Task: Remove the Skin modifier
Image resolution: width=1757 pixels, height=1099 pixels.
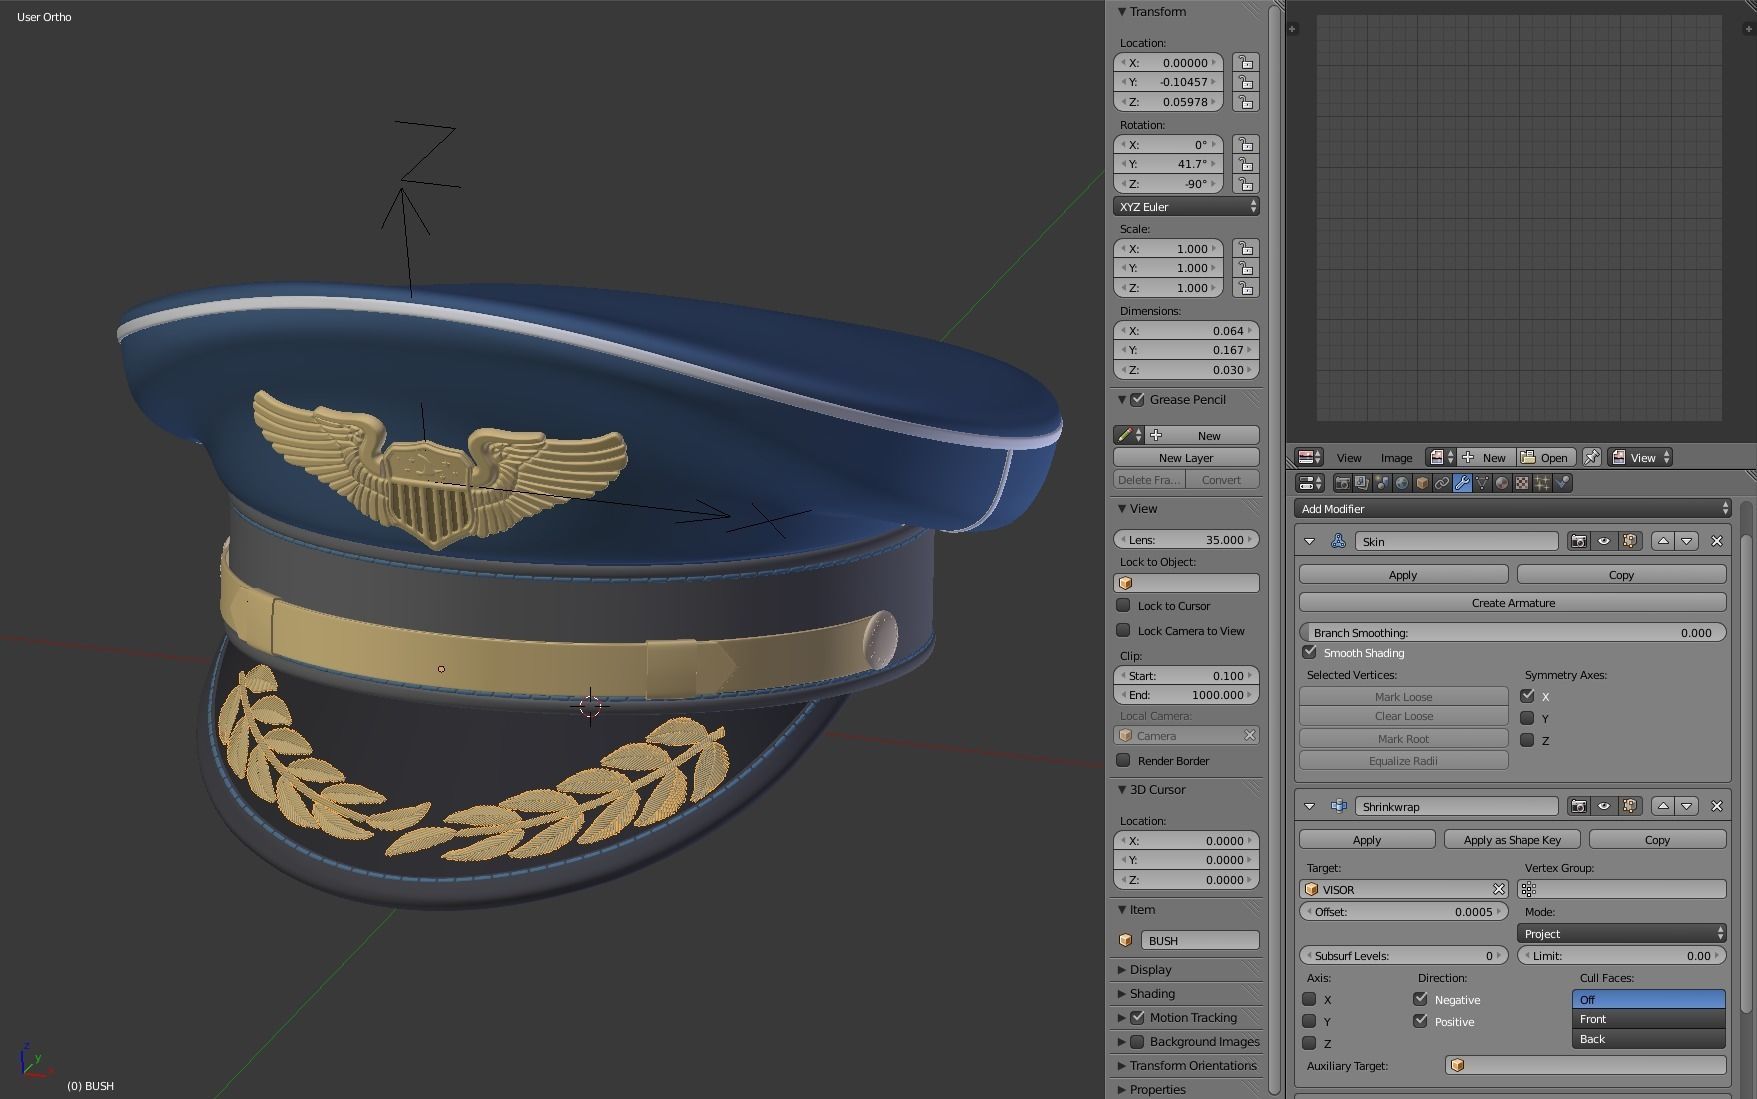Action: tap(1717, 541)
